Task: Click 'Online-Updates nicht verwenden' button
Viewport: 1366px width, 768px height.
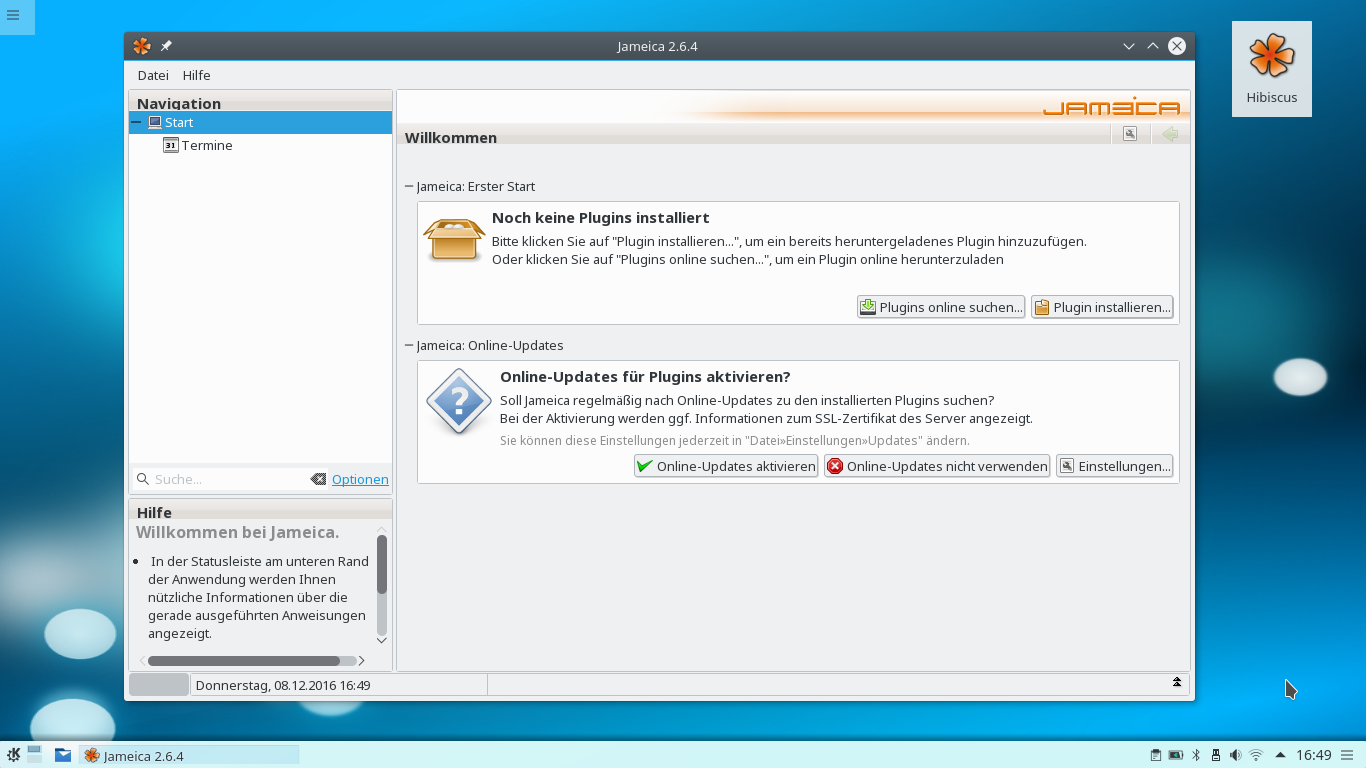Action: pyautogui.click(x=937, y=466)
